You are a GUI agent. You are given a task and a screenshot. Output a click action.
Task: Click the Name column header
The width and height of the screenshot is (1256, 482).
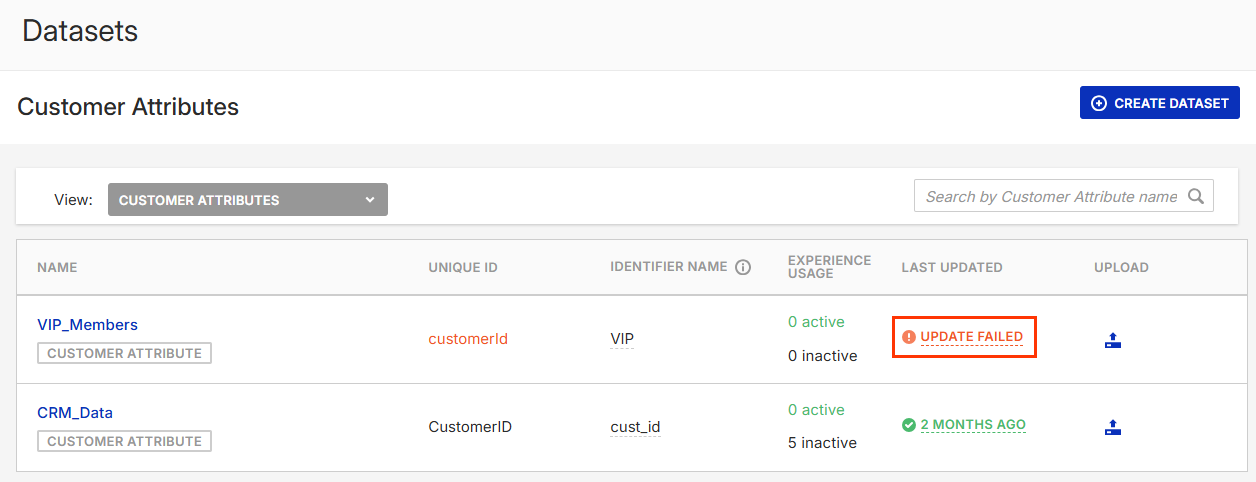[57, 267]
